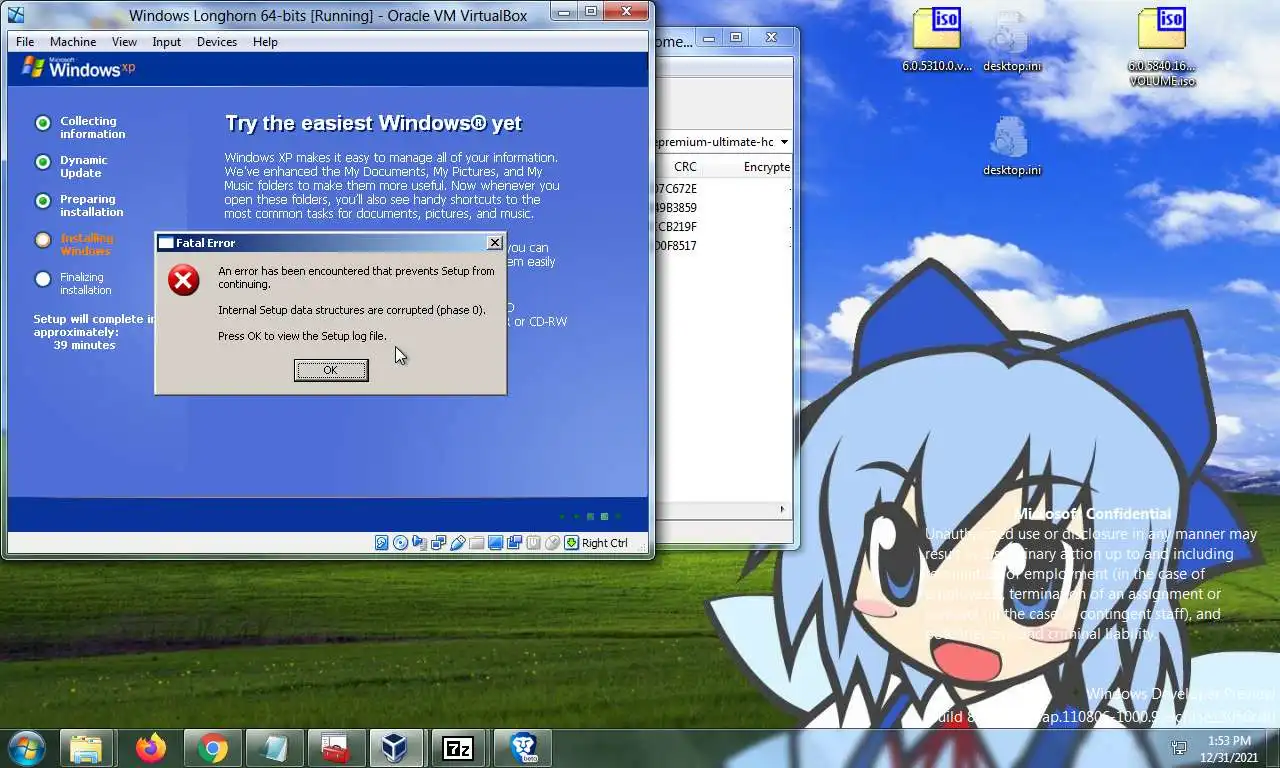Minimize the 7-Zip background window

click(x=709, y=38)
